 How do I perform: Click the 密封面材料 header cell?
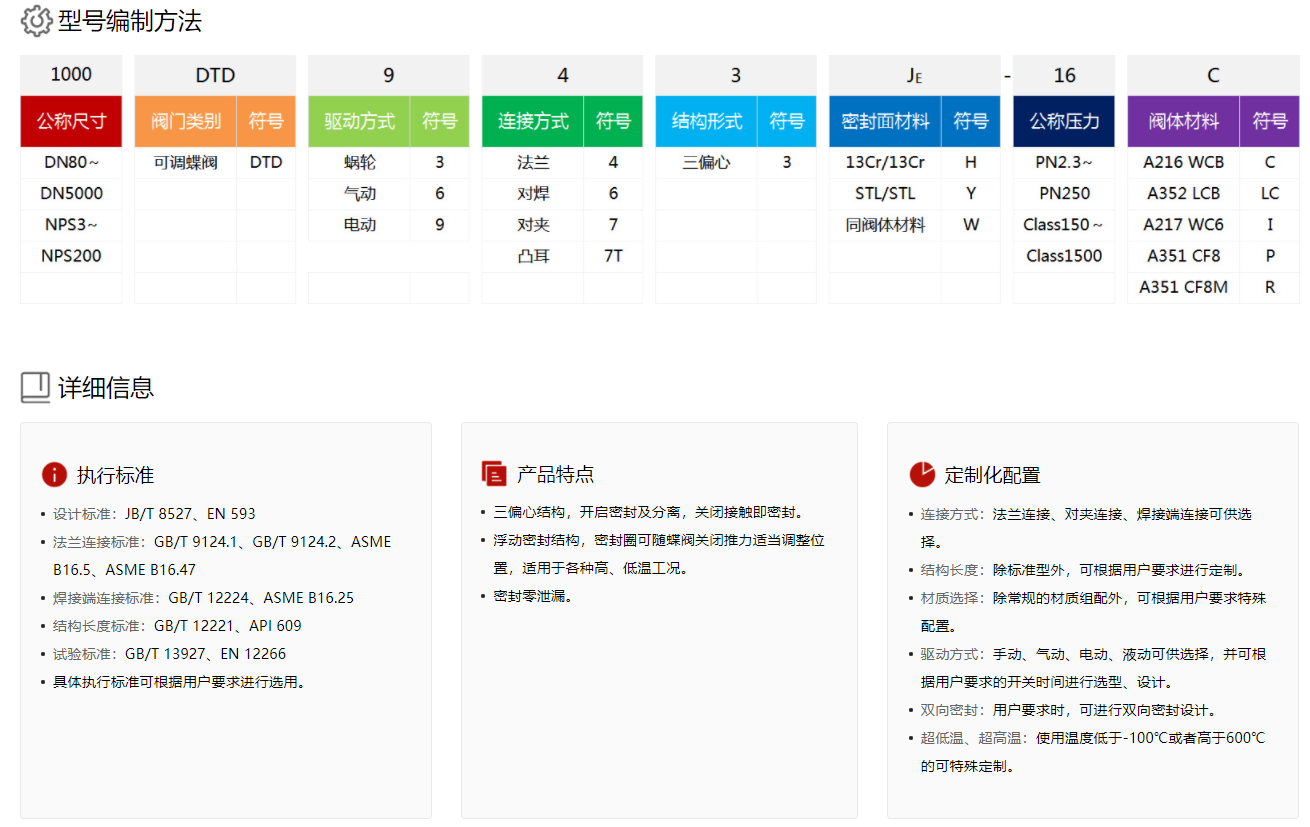(885, 122)
